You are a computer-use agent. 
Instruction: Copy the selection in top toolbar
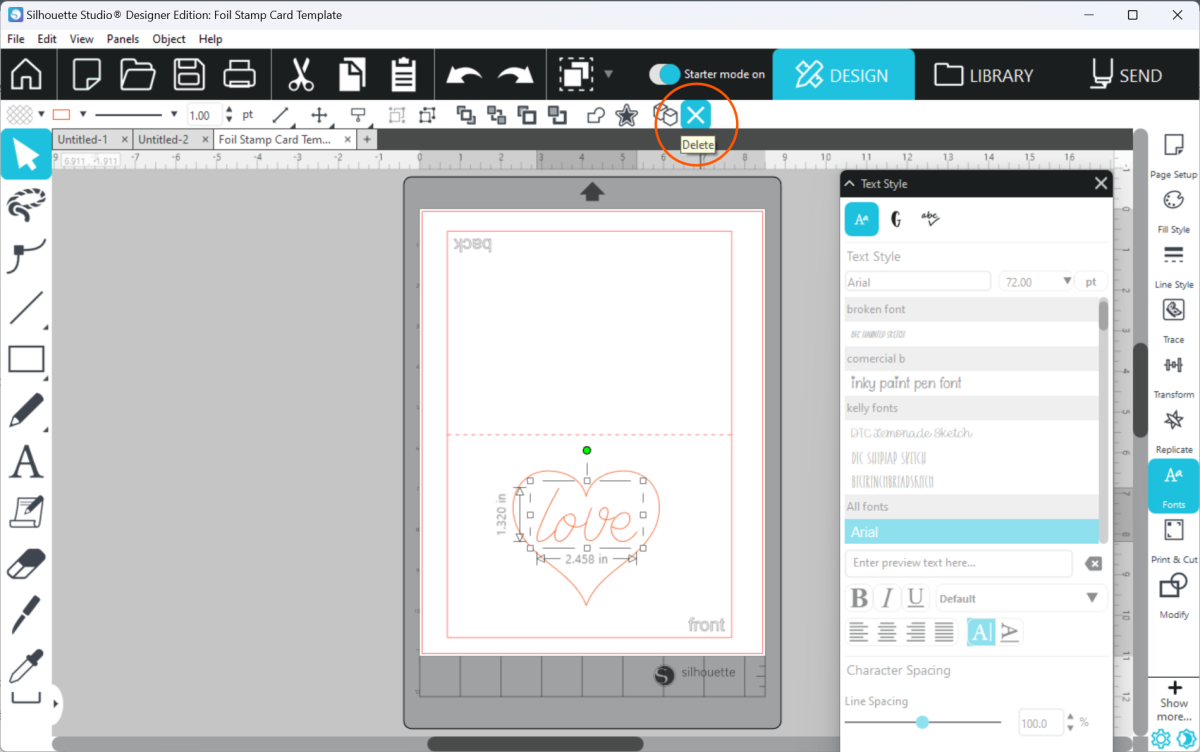point(352,75)
